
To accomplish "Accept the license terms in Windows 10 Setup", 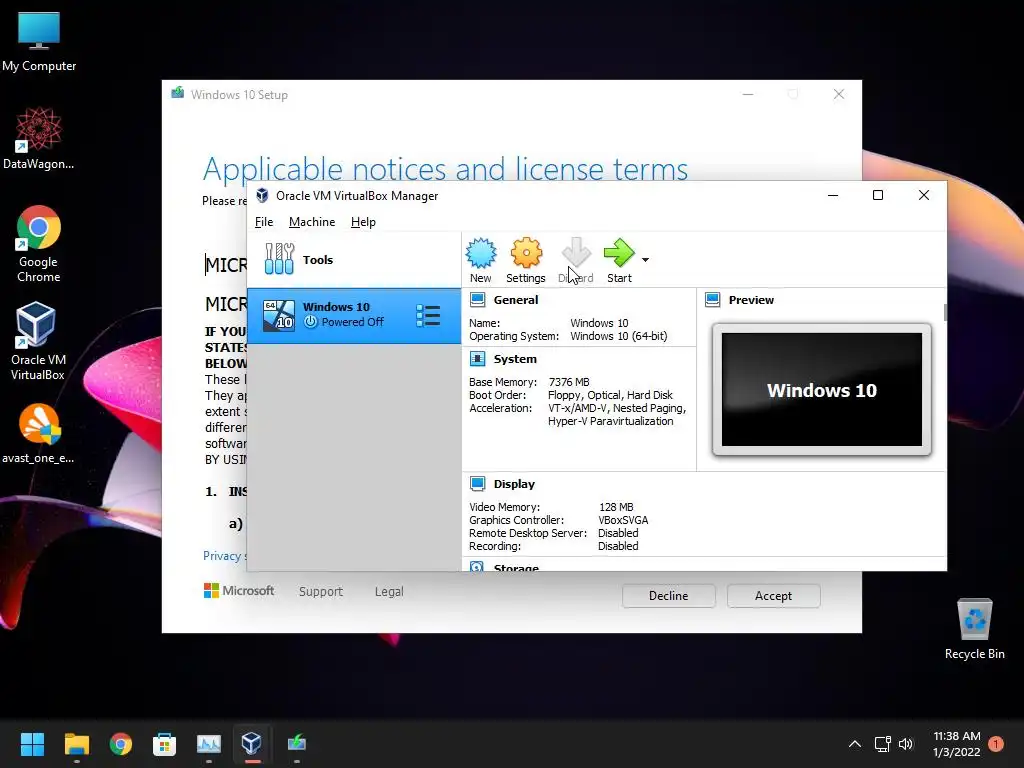I will [773, 596].
